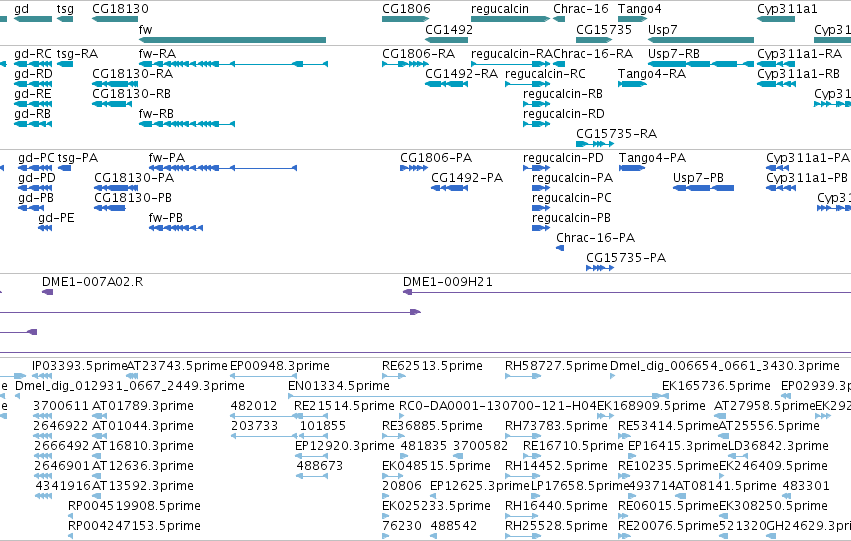851x541 pixels.
Task: Click feature 76230 label
Action: (402, 526)
